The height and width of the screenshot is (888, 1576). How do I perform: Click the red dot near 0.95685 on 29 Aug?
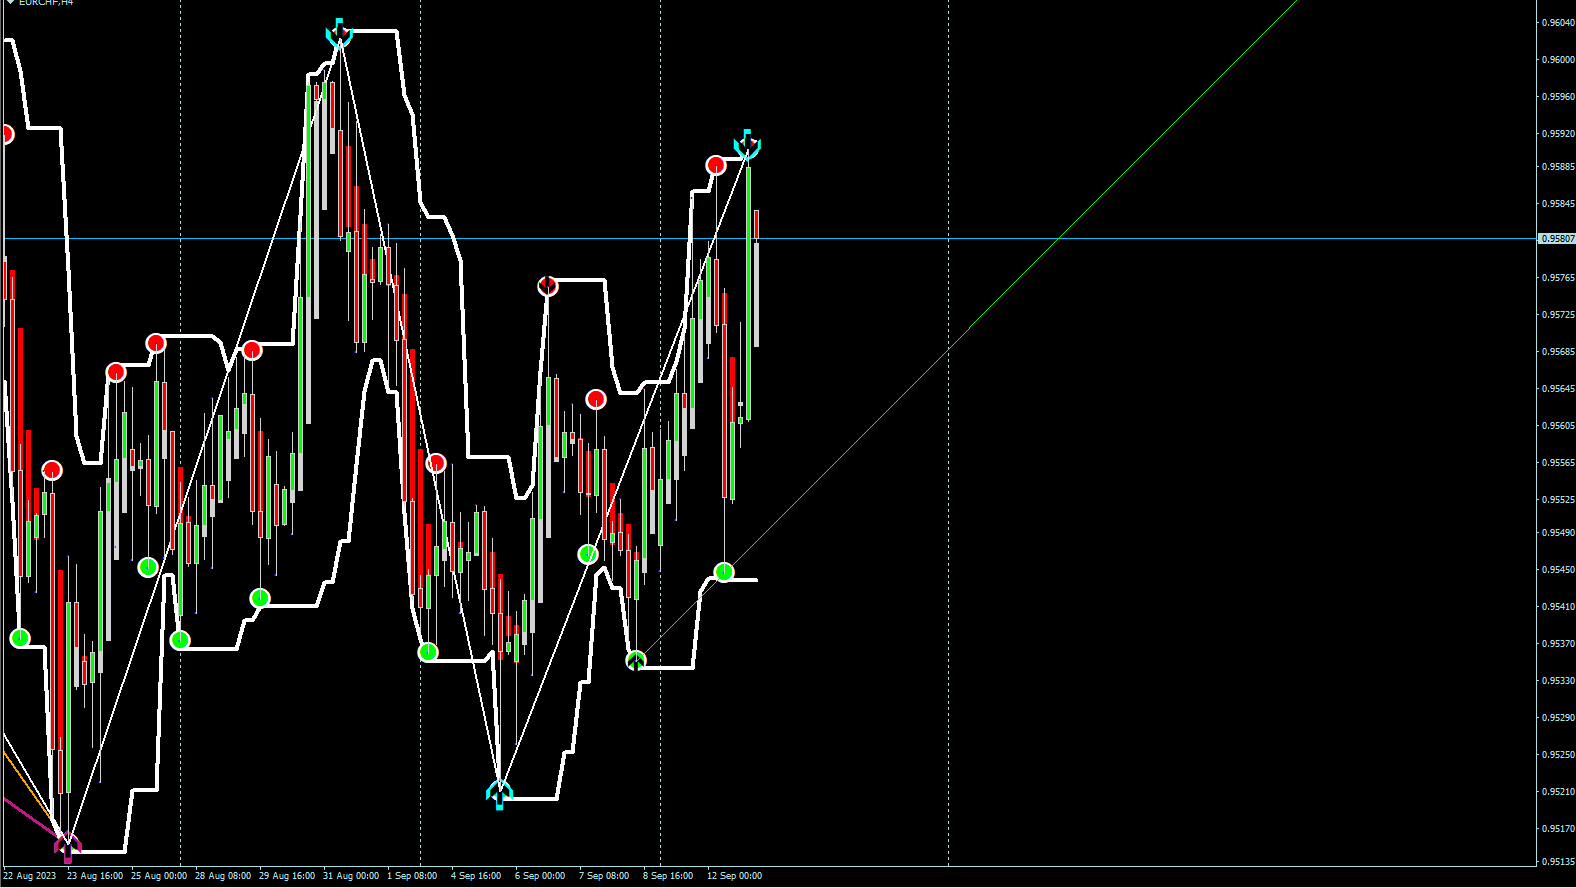coord(252,350)
